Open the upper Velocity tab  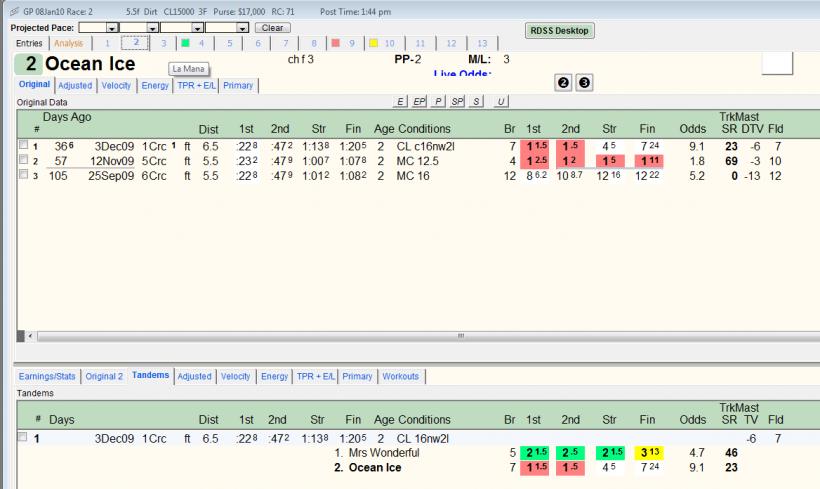(116, 85)
